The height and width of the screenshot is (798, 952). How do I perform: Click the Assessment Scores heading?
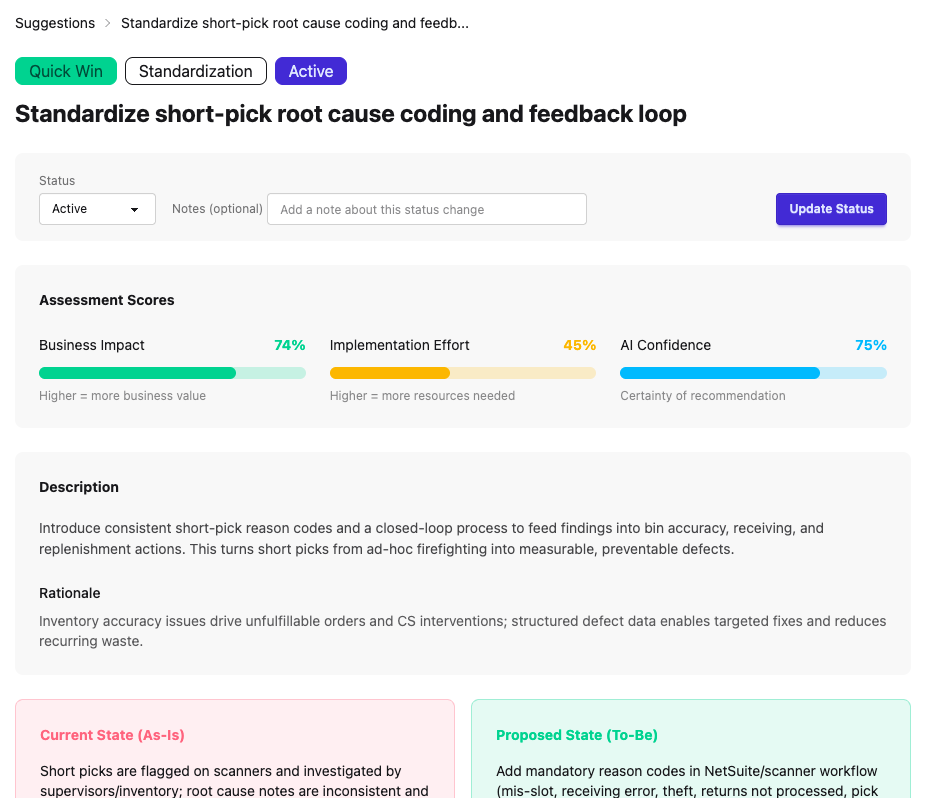106,300
